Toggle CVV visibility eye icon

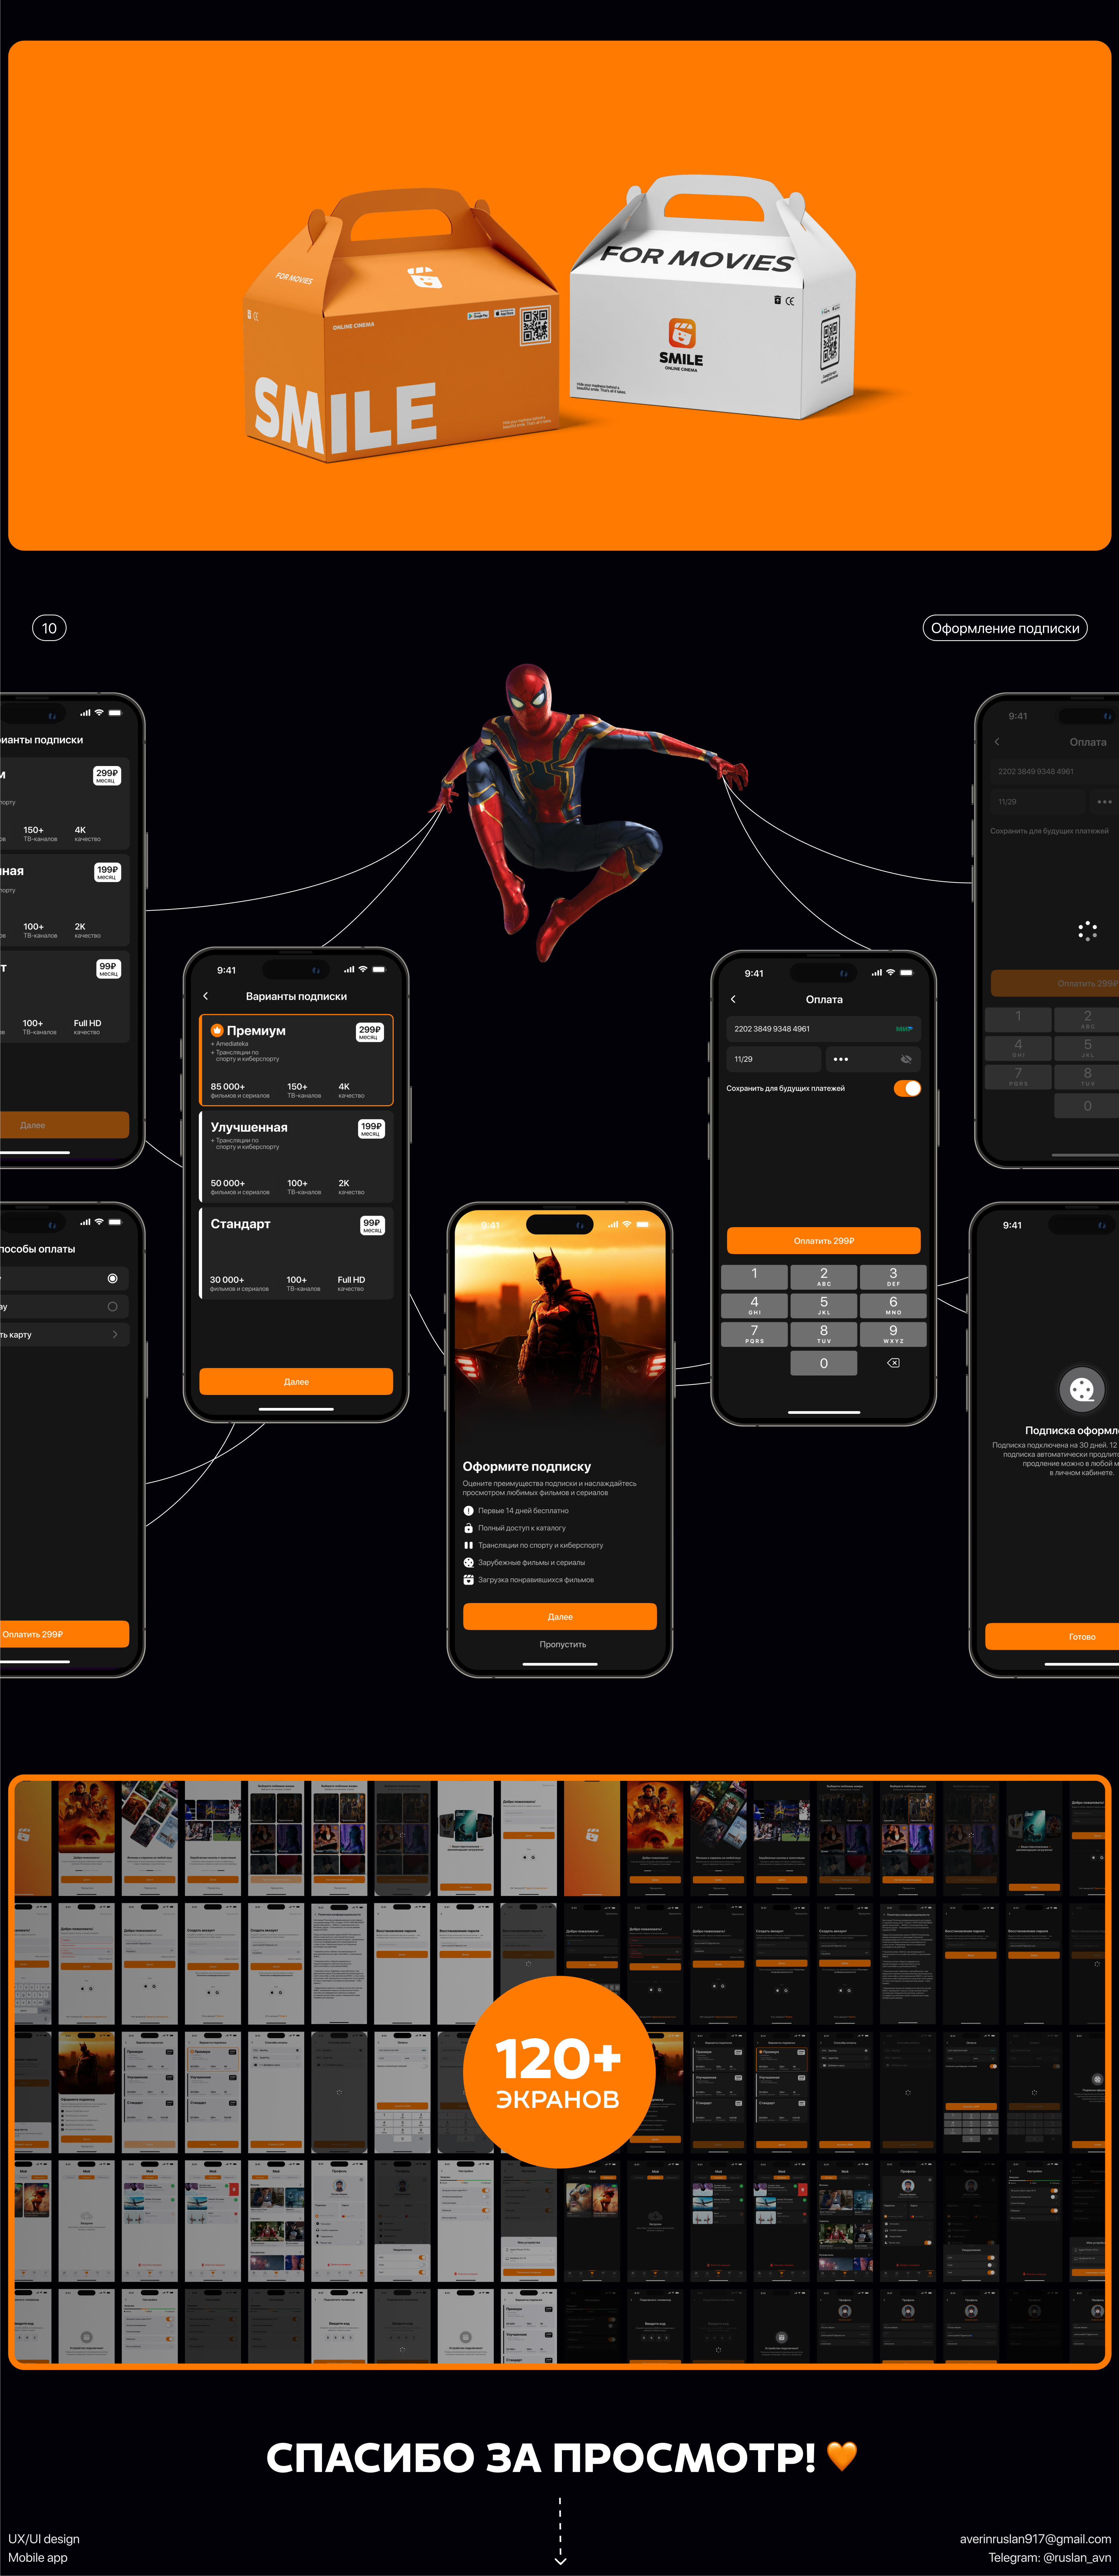pyautogui.click(x=906, y=1059)
